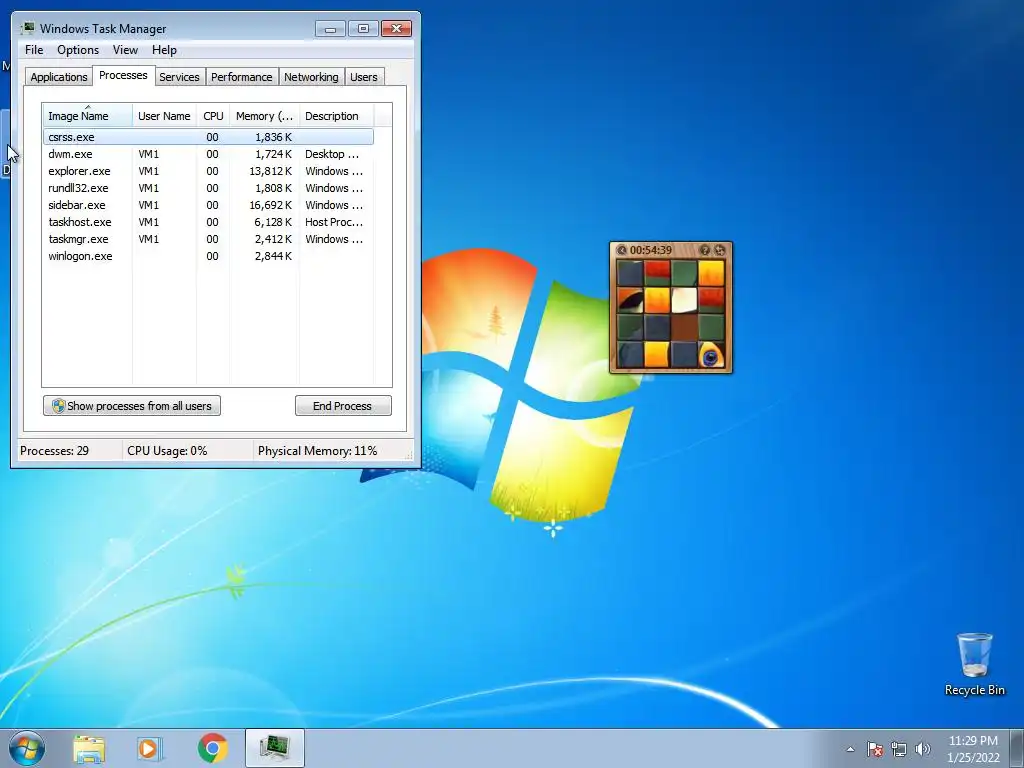Select the explorer.exe process

tap(208, 171)
